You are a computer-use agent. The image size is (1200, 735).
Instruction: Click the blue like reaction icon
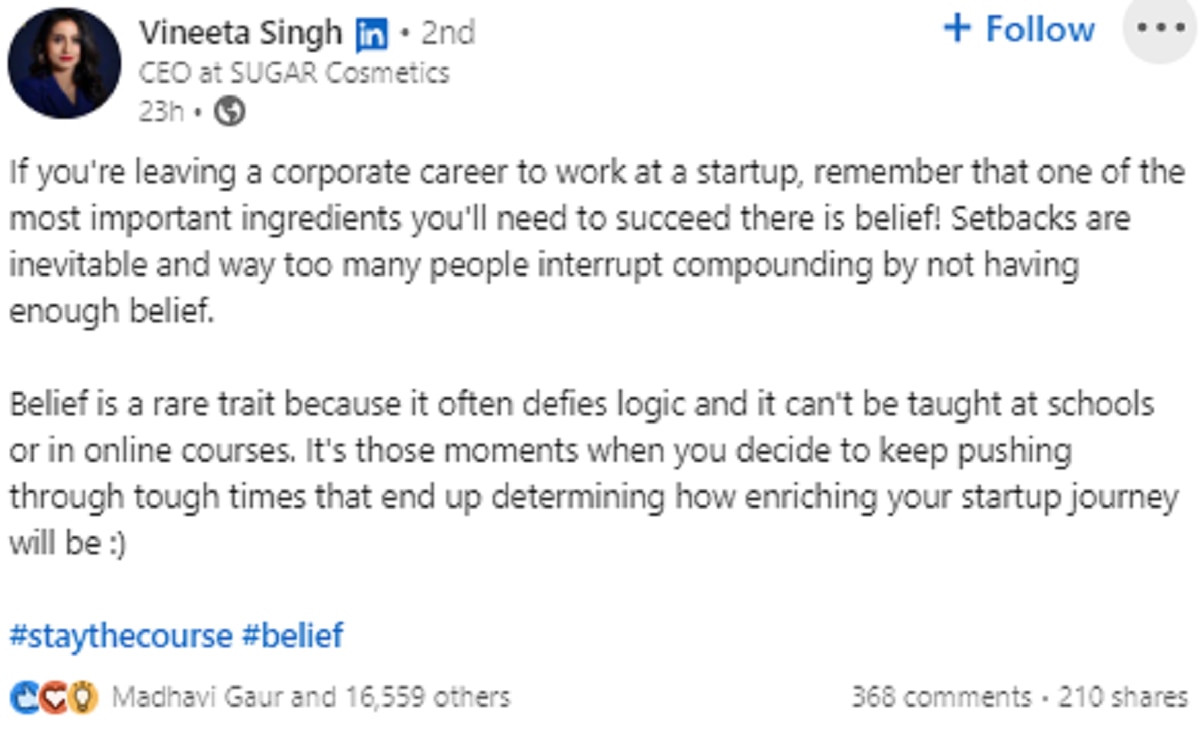pyautogui.click(x=24, y=697)
